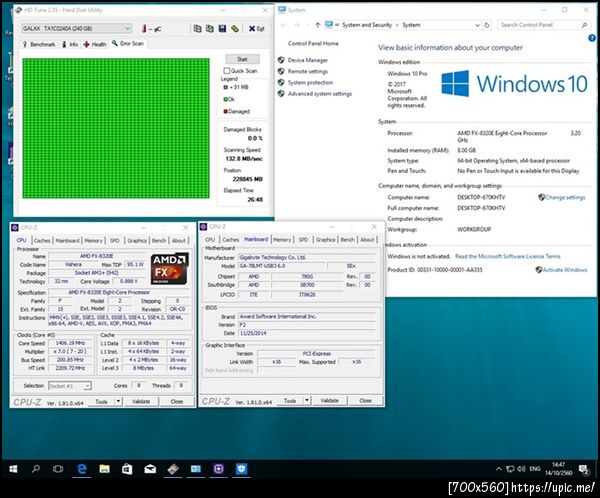Click the up arrow in System window

pos(318,25)
